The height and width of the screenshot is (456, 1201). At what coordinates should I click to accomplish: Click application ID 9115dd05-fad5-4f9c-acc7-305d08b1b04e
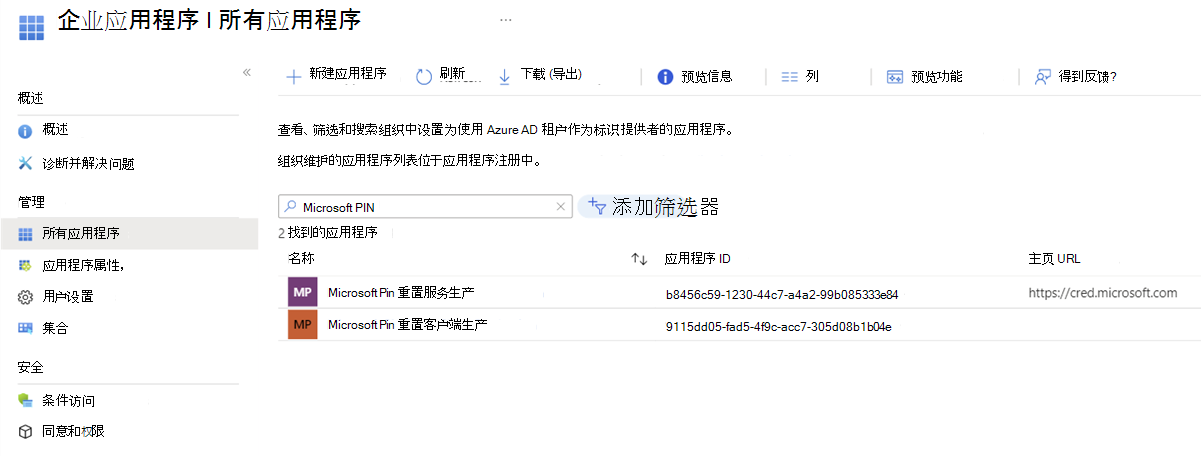click(x=778, y=326)
